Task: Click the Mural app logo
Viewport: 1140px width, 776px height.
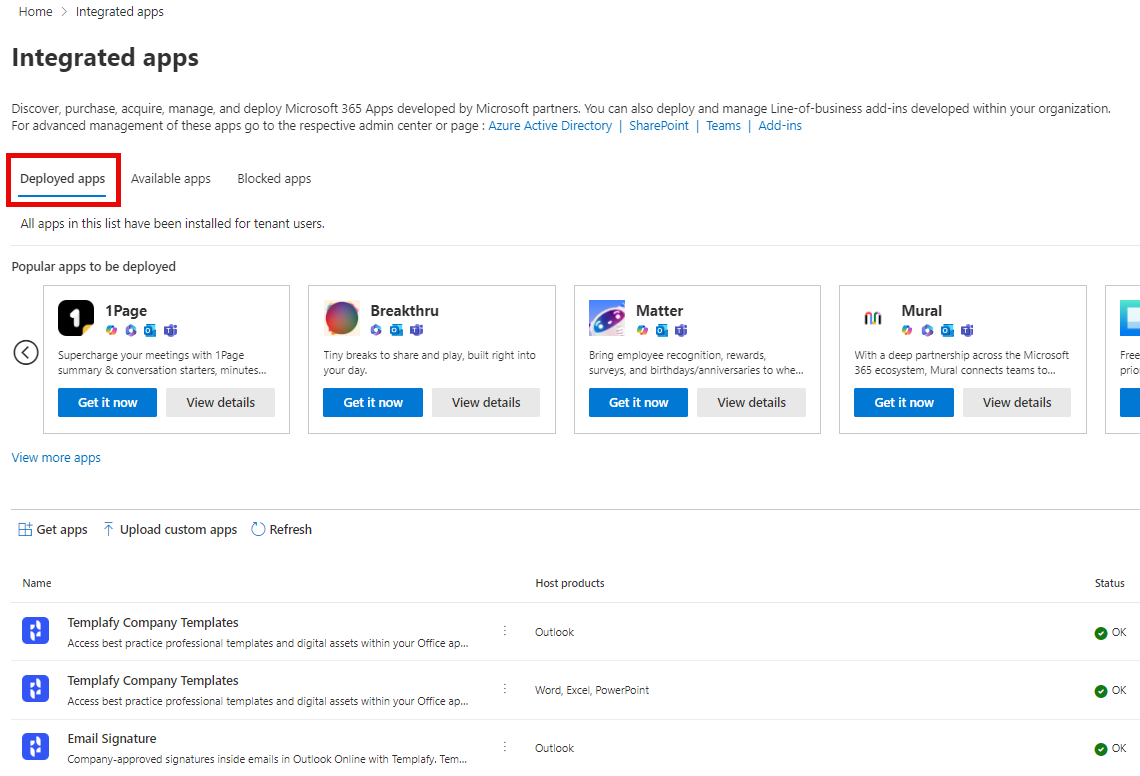Action: click(872, 318)
